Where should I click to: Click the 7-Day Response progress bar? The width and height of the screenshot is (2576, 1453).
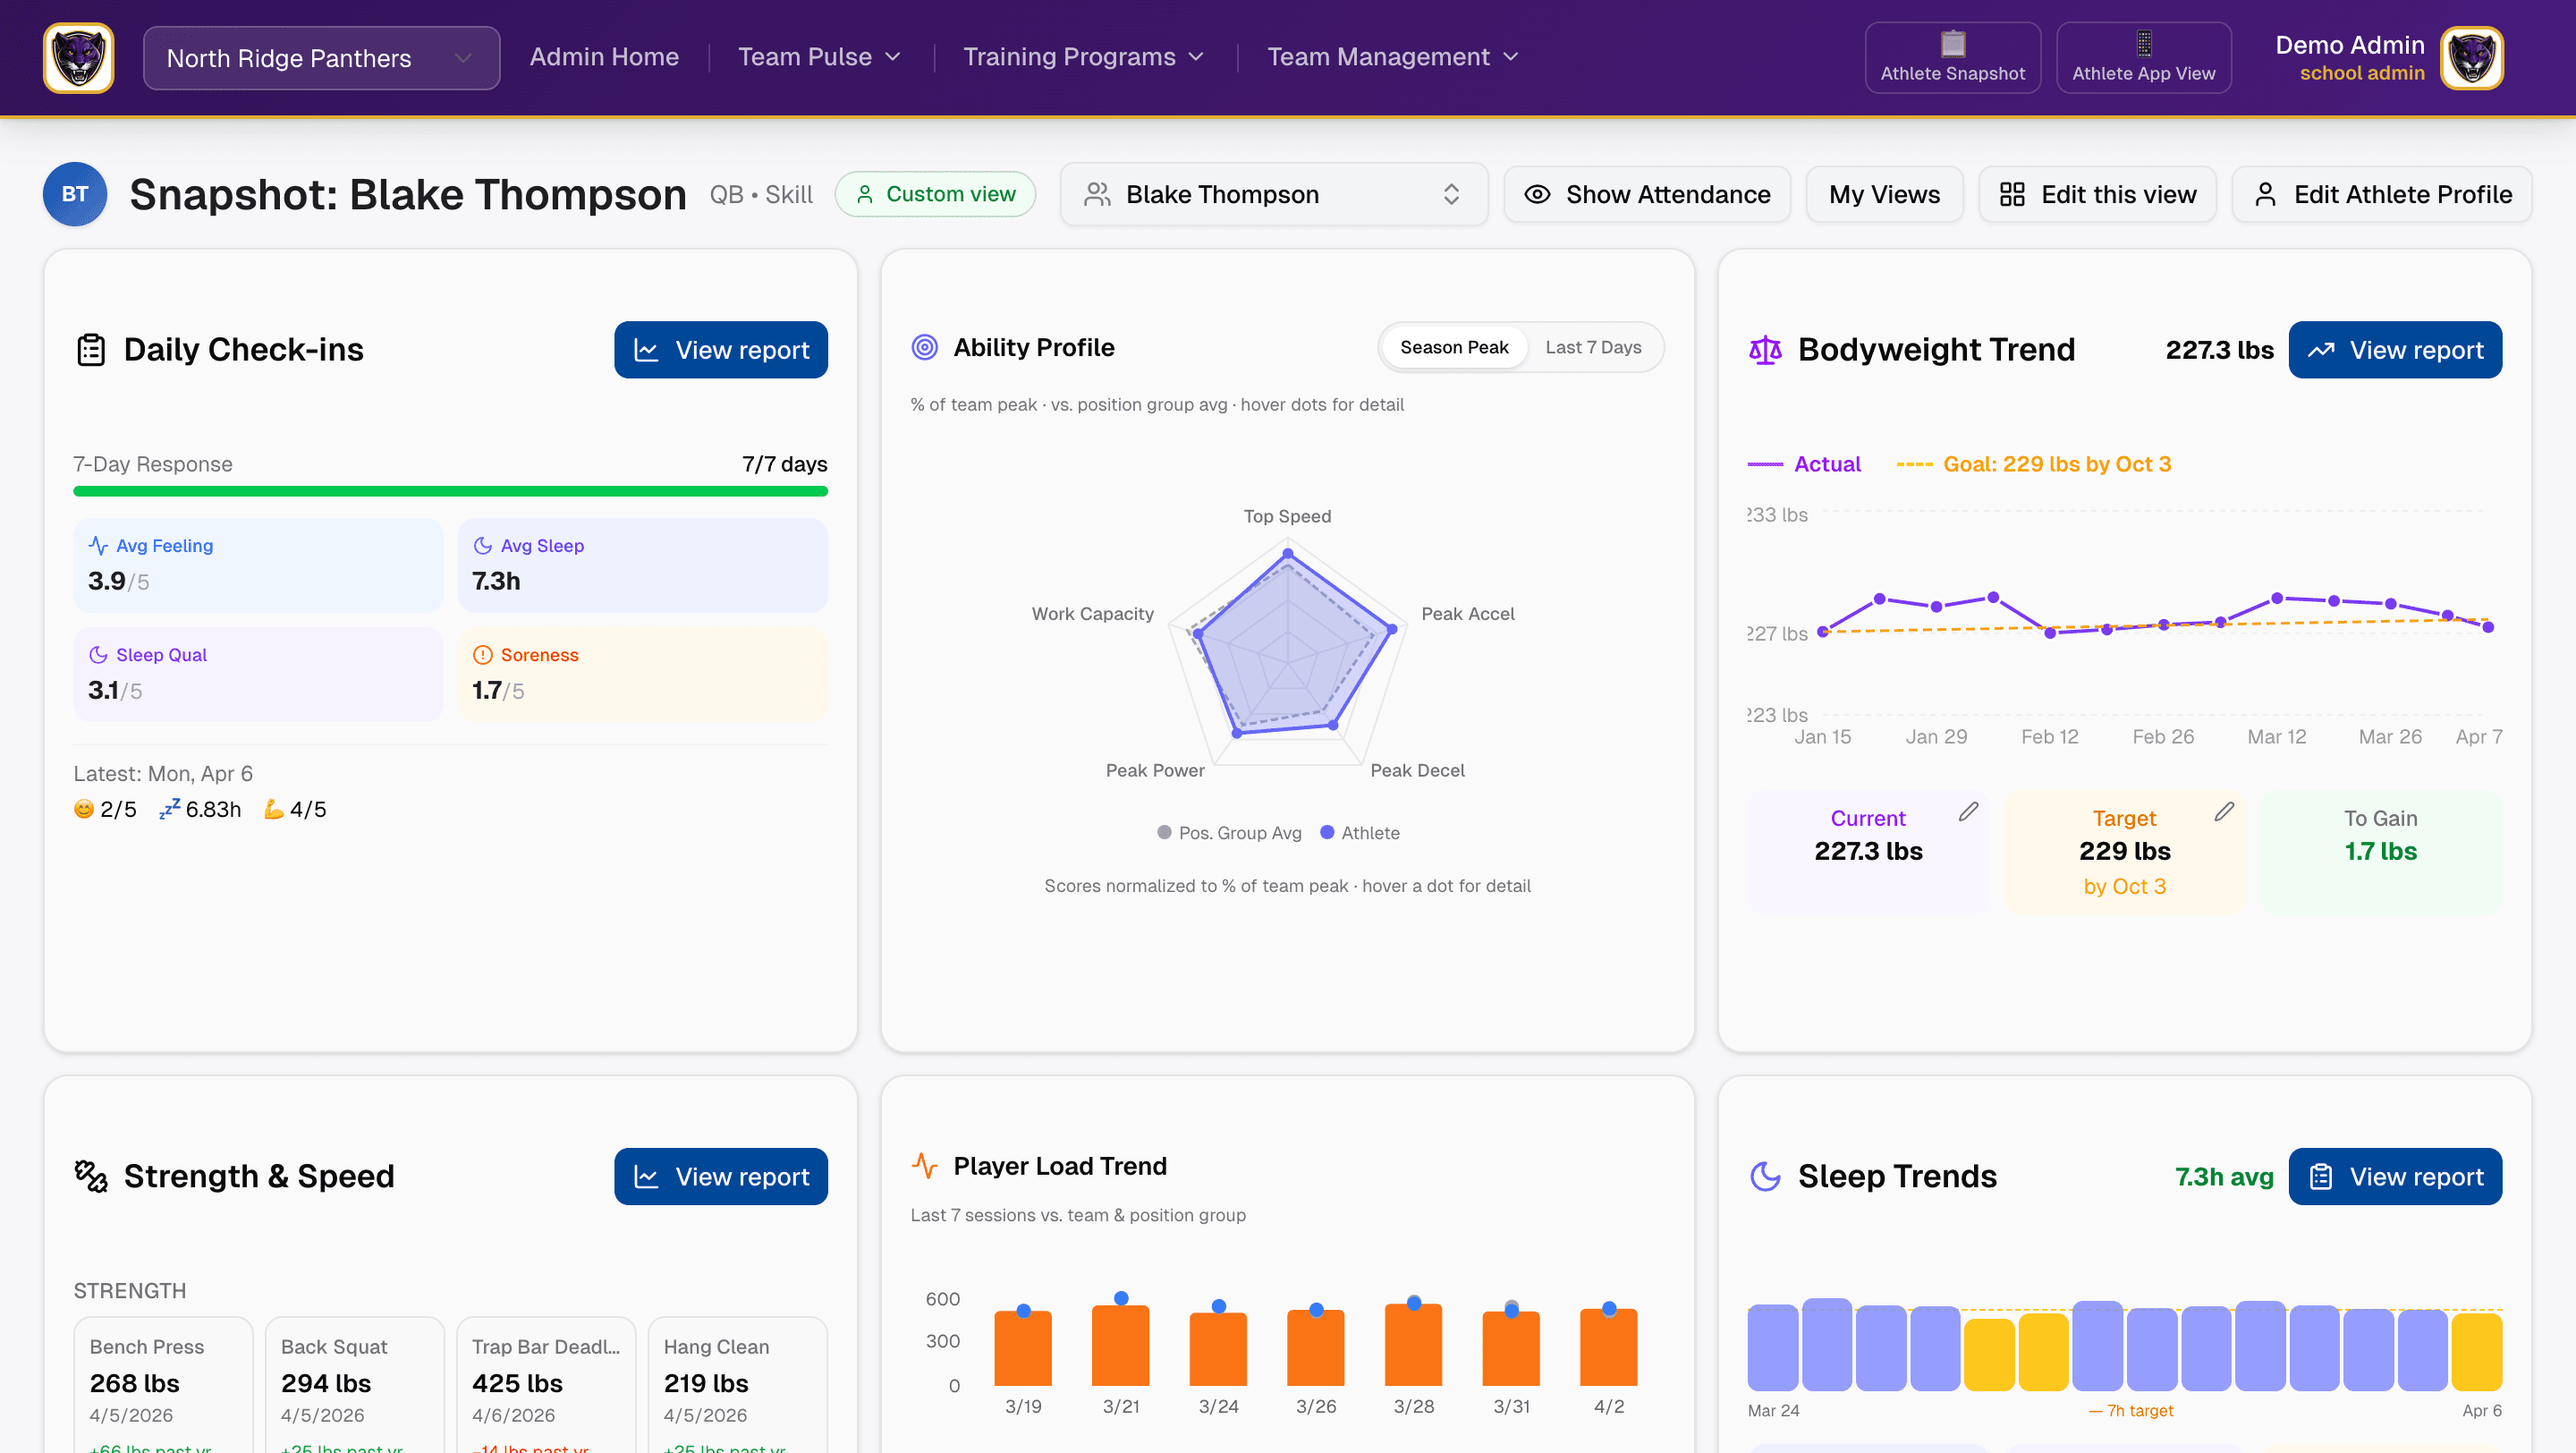tap(450, 491)
